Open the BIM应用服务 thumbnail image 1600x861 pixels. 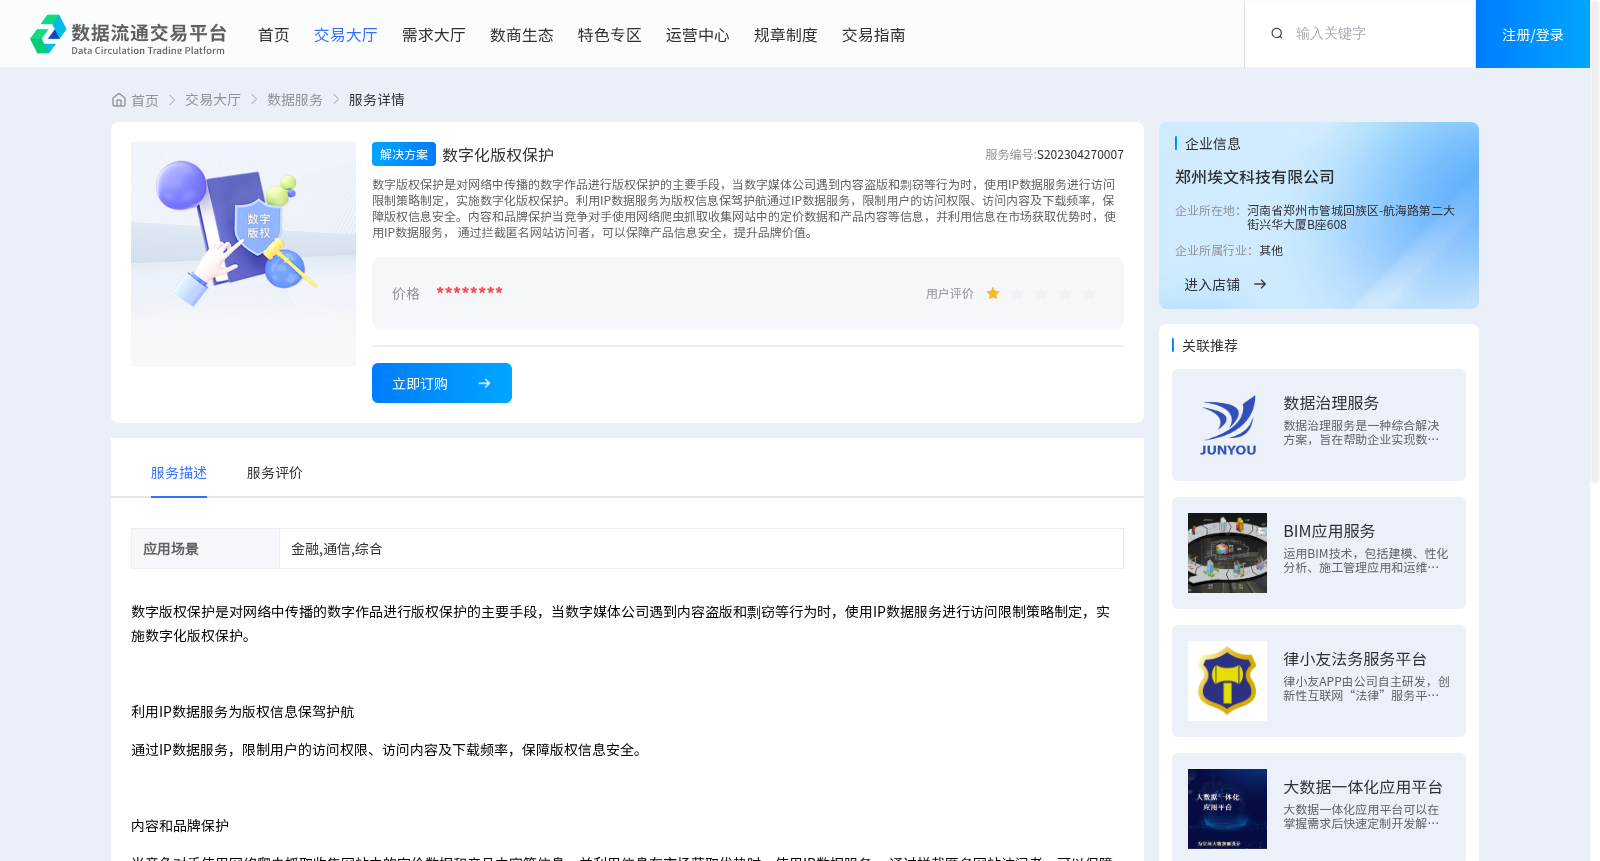pyautogui.click(x=1227, y=553)
